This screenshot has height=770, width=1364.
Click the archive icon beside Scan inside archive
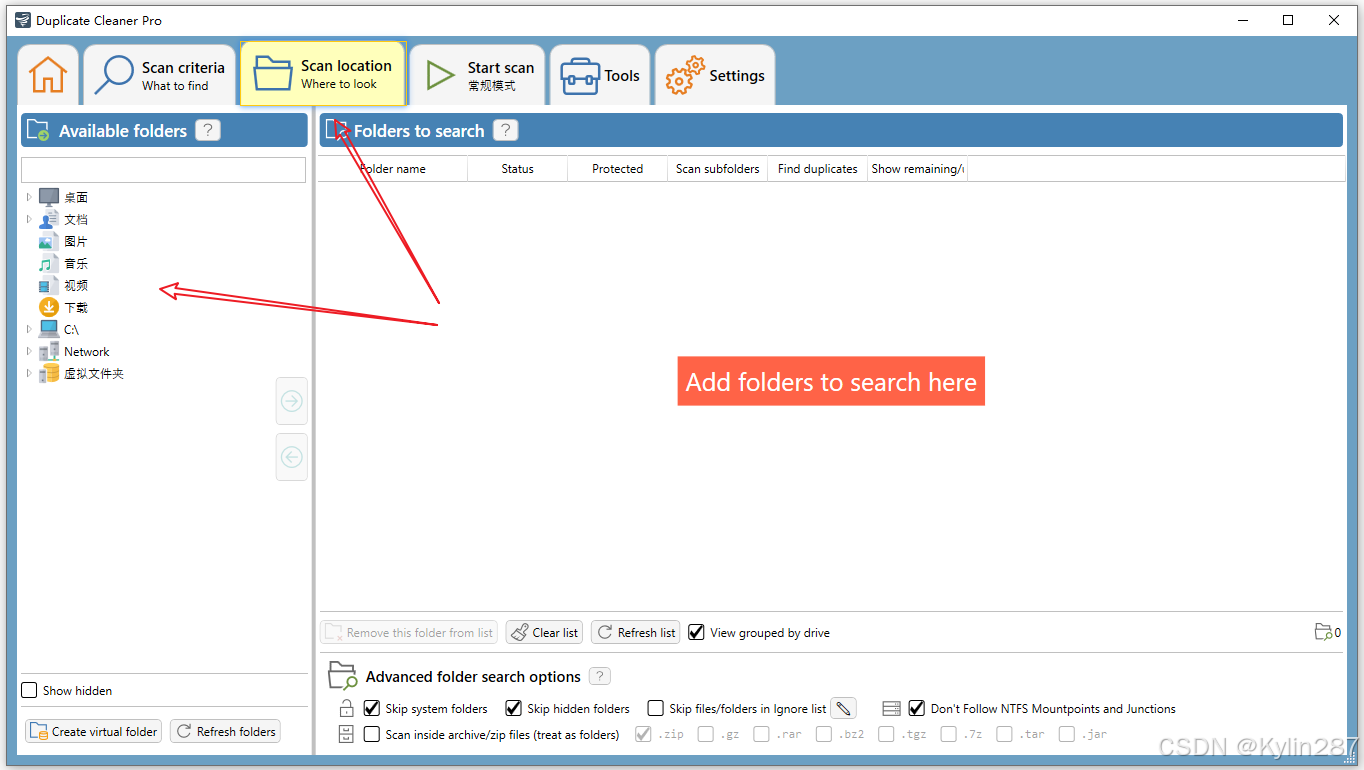[346, 734]
